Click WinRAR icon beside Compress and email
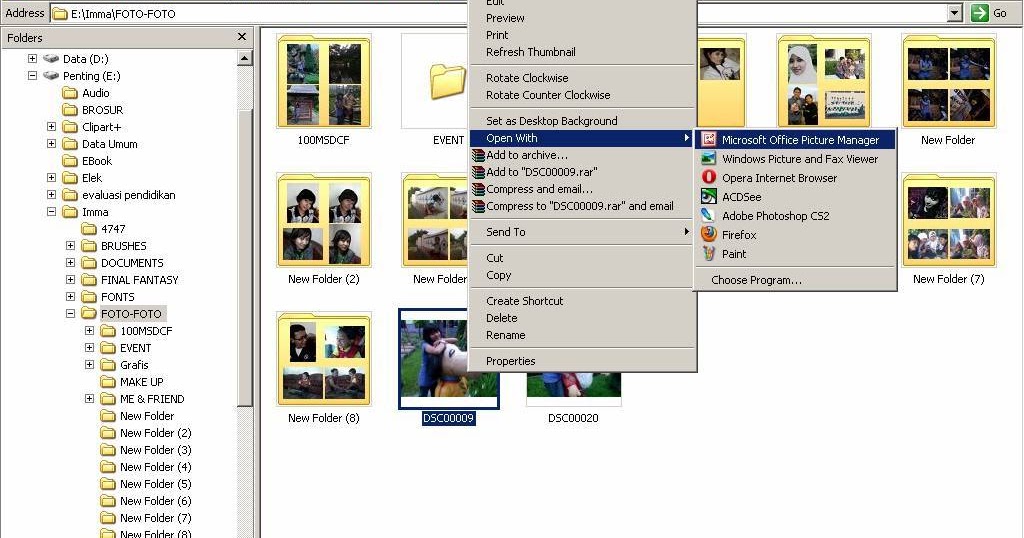 pyautogui.click(x=479, y=189)
